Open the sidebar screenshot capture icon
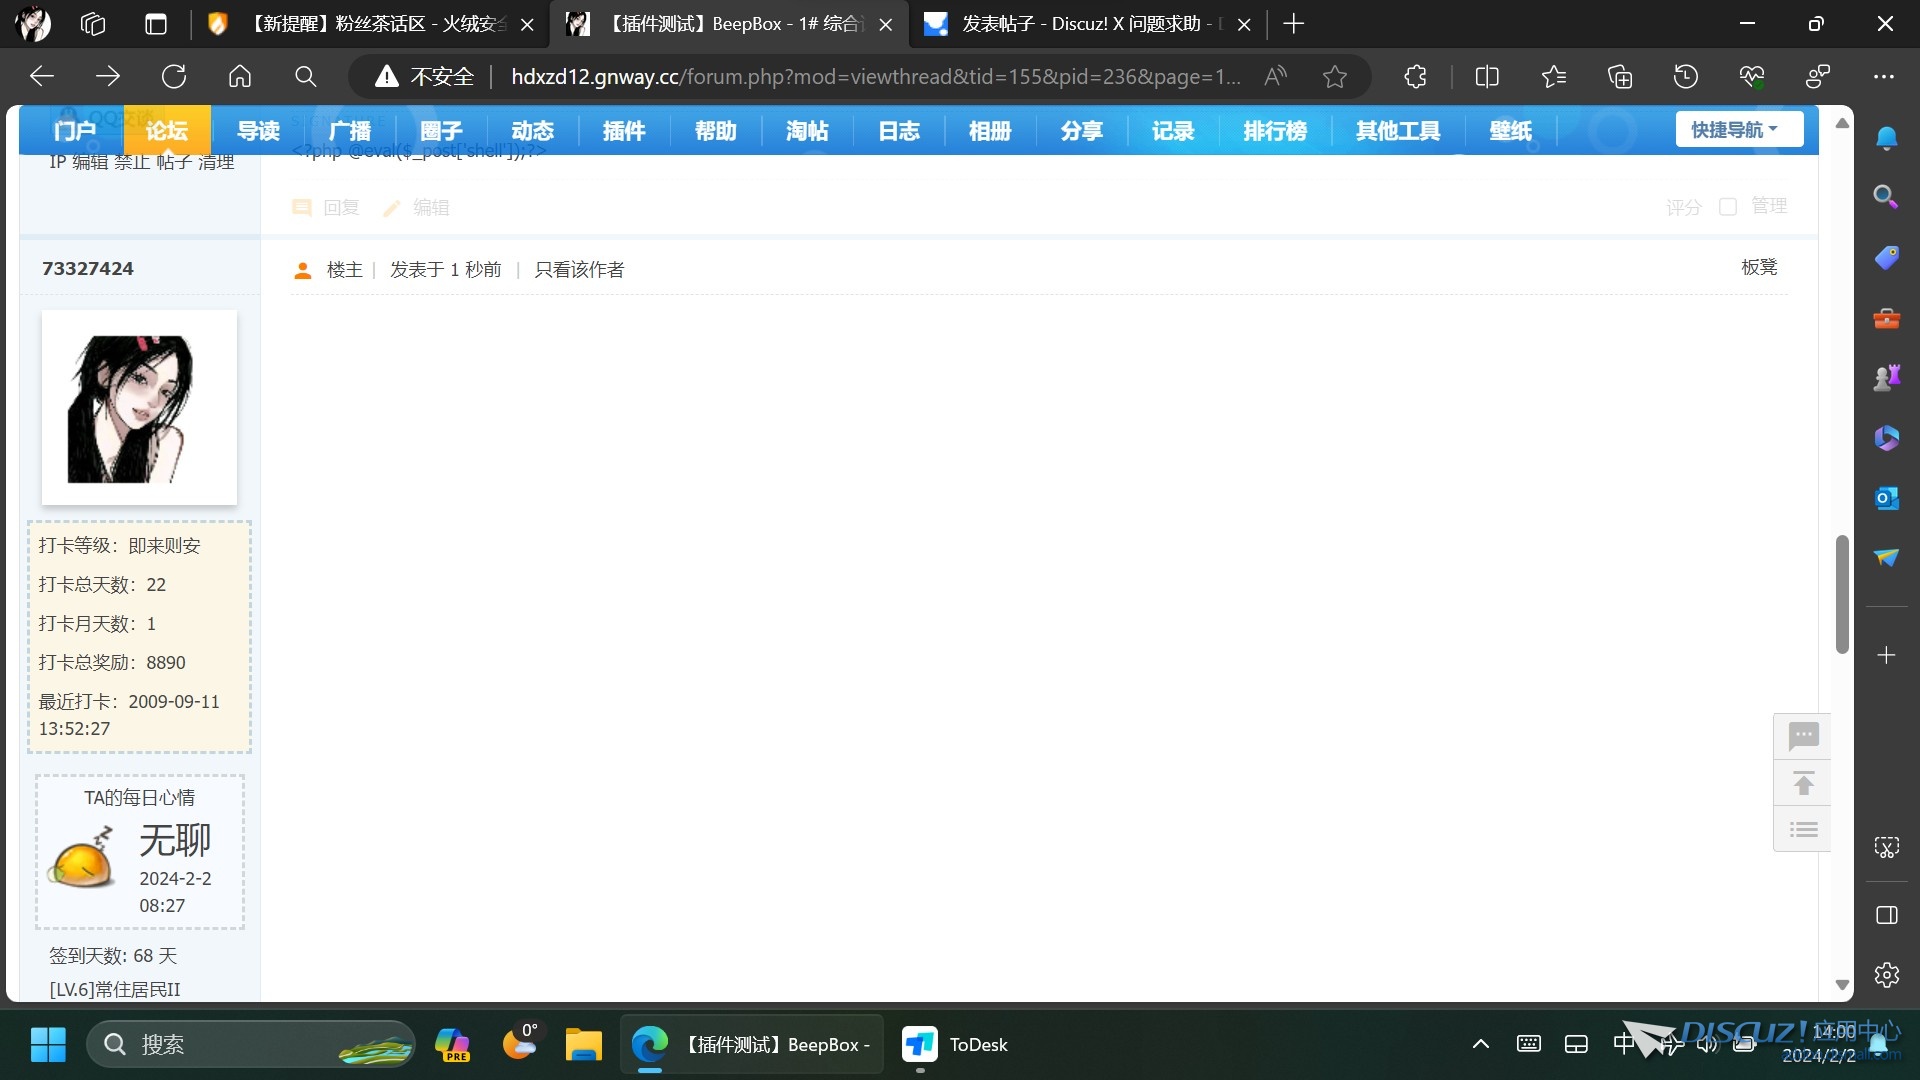The height and width of the screenshot is (1080, 1920). (1887, 848)
